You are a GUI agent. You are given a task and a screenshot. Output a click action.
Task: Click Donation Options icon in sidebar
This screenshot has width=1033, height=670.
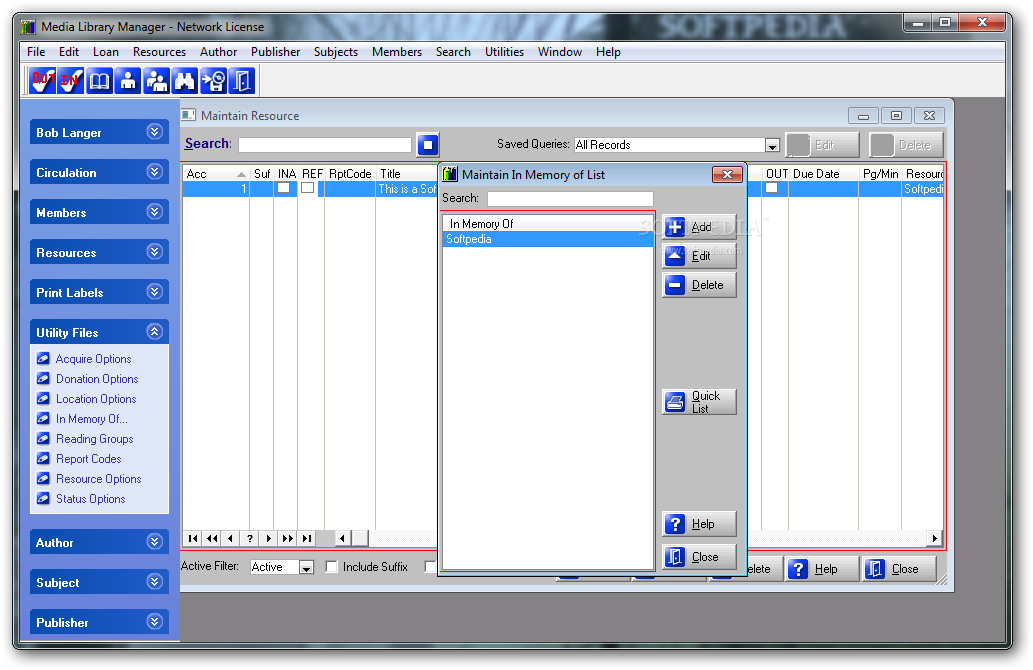[43, 378]
